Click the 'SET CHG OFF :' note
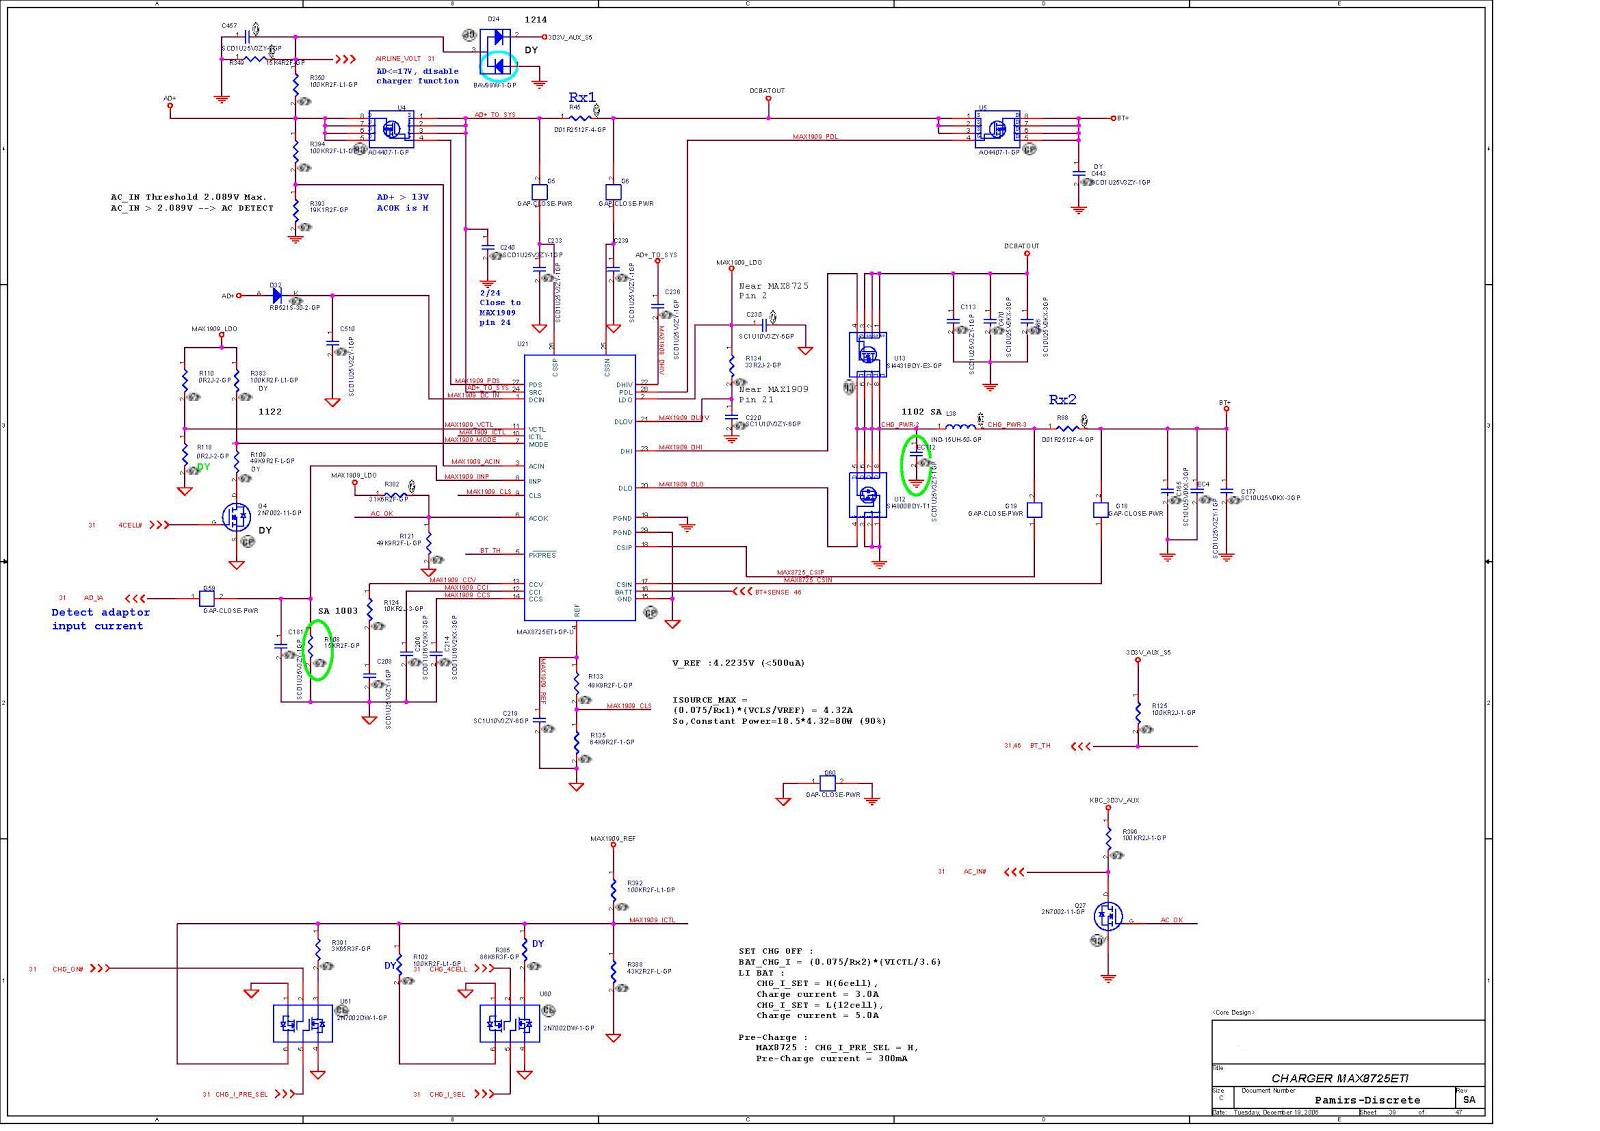The image size is (1600, 1131). coord(776,951)
